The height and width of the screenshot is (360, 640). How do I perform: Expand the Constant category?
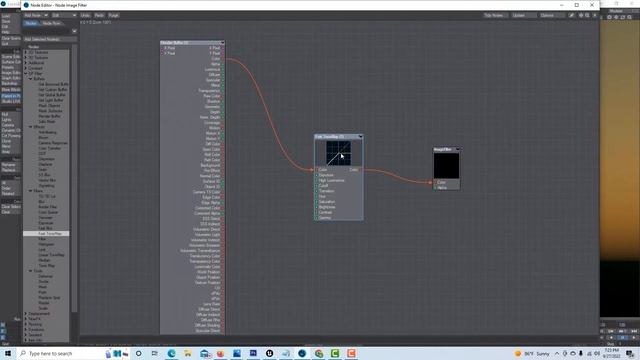tap(26, 68)
